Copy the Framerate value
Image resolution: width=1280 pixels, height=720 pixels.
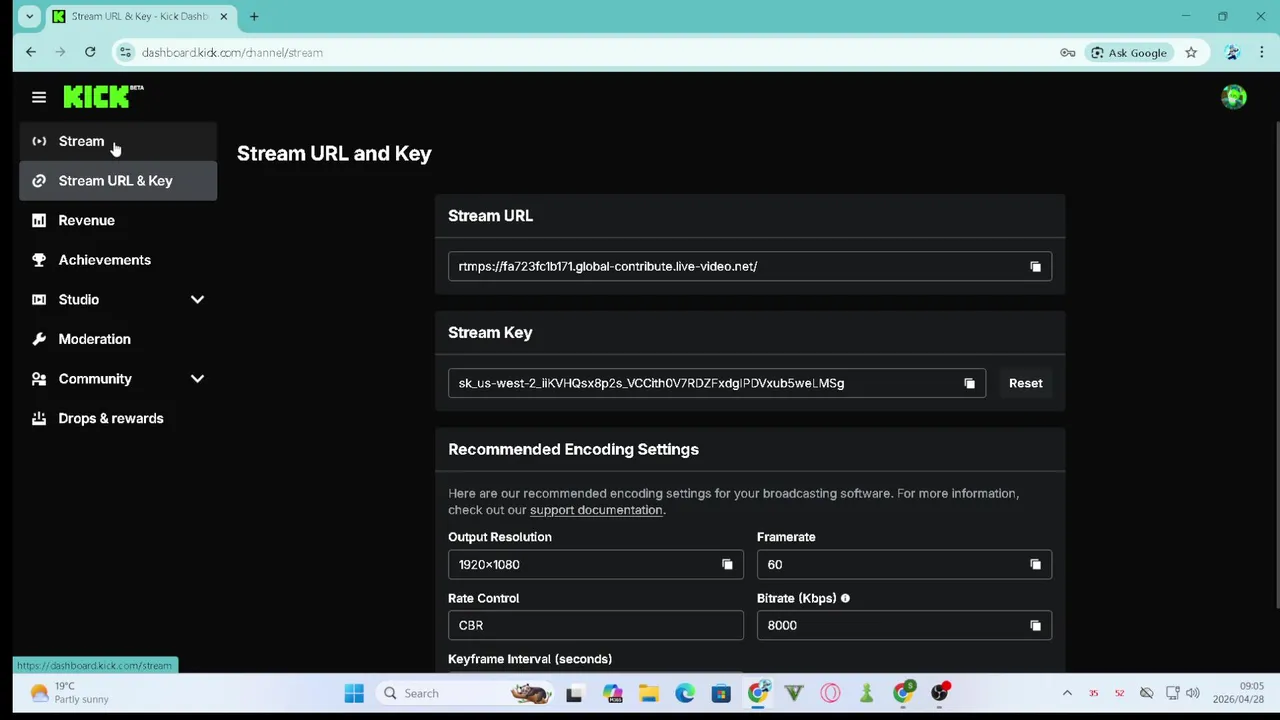pyautogui.click(x=1035, y=565)
